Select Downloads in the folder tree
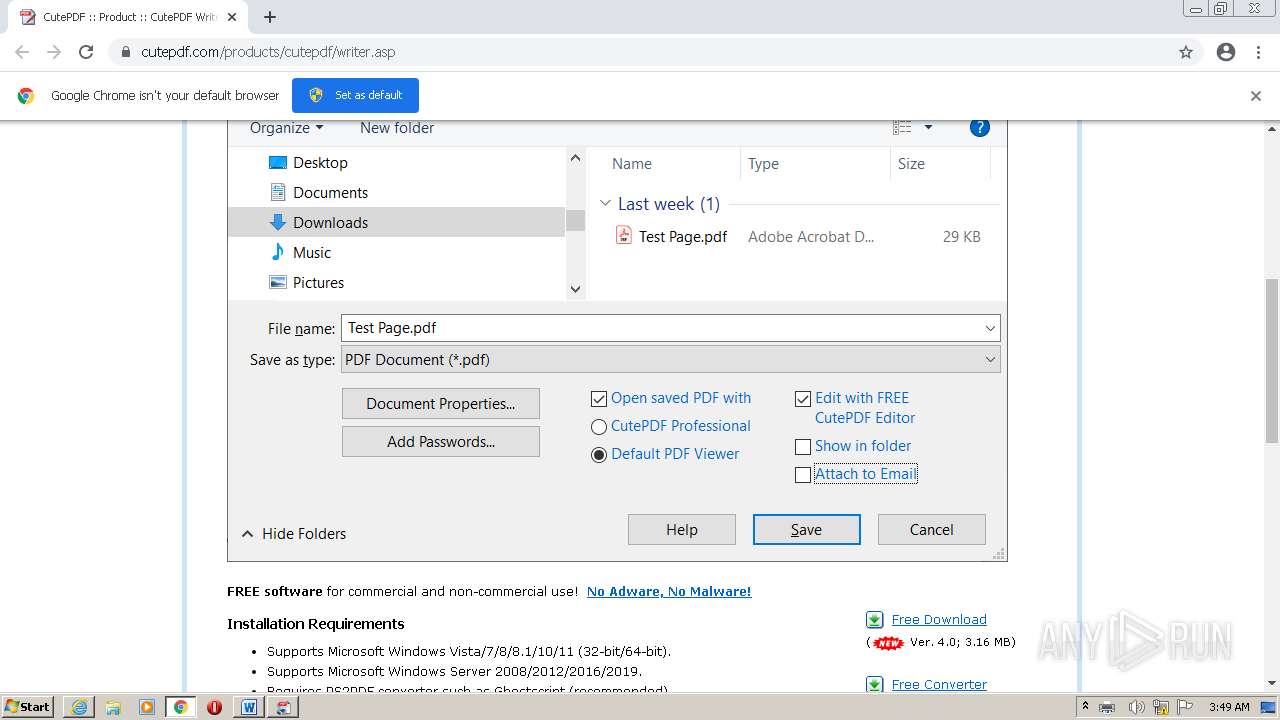This screenshot has width=1280, height=720. pos(330,223)
